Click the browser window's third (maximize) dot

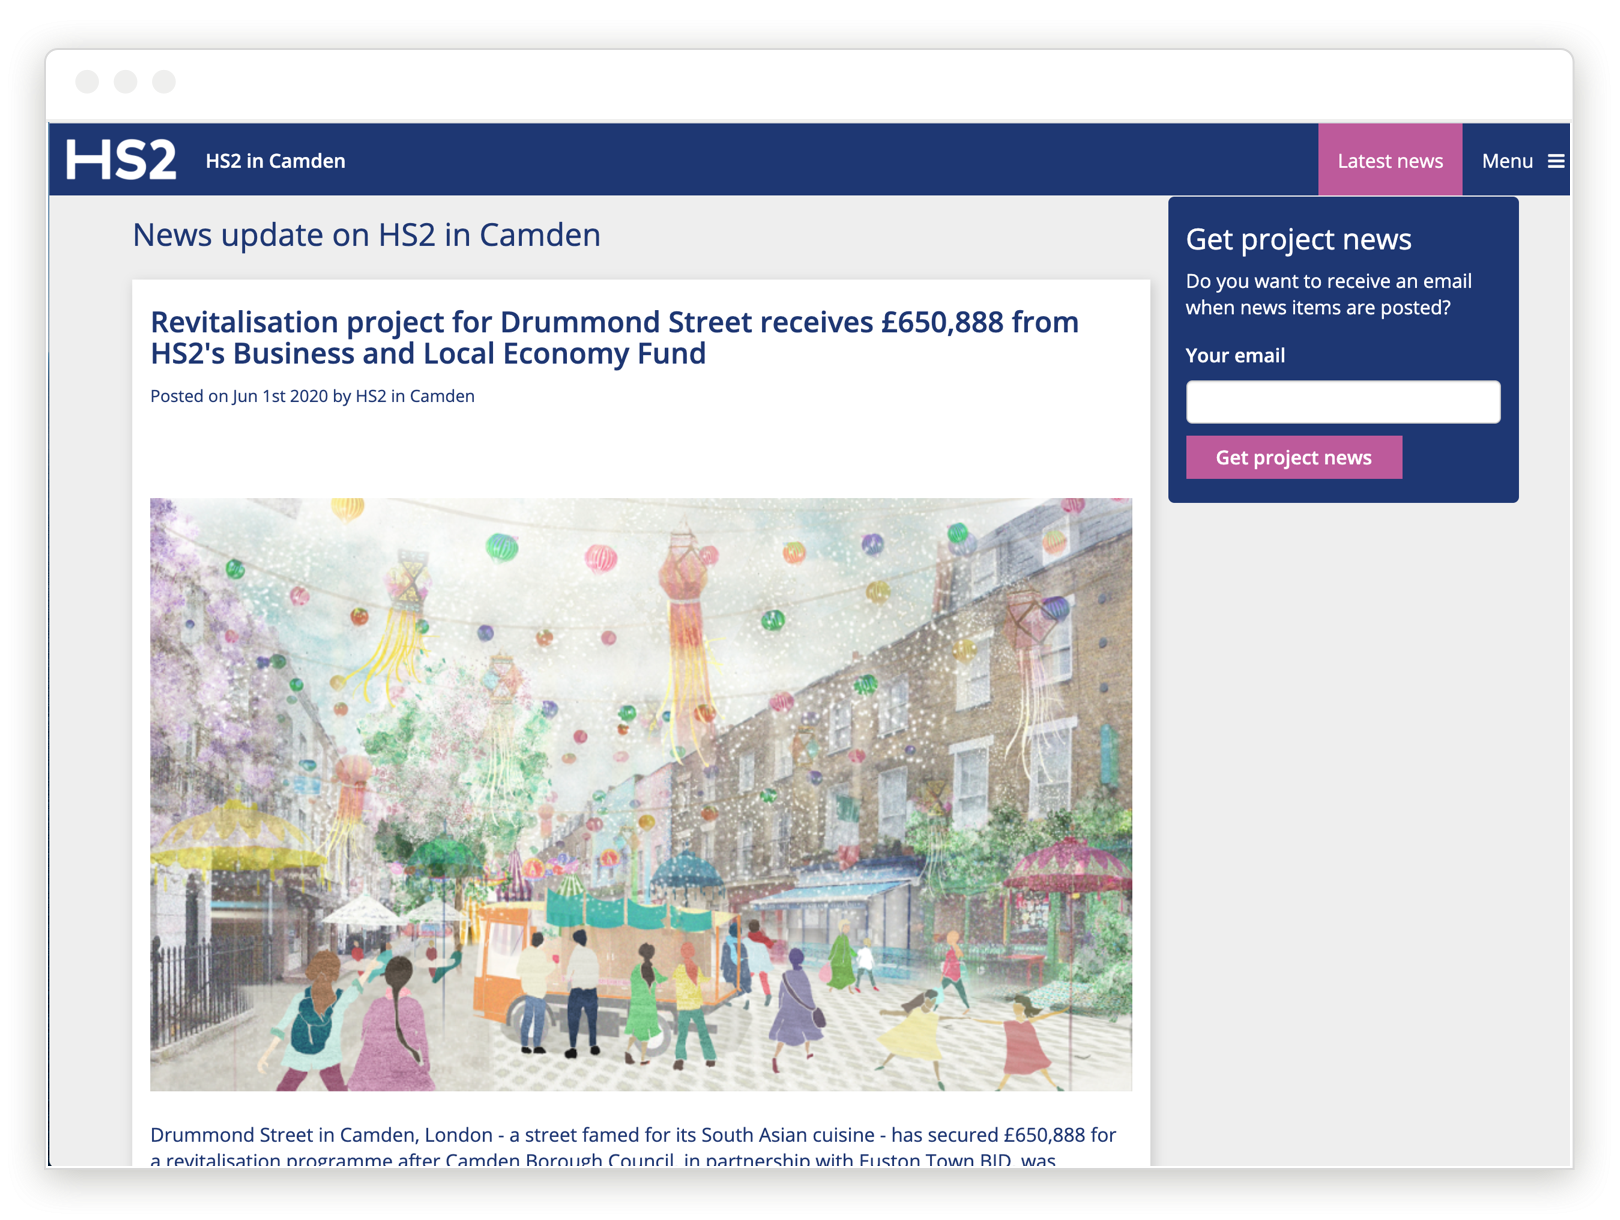point(164,82)
